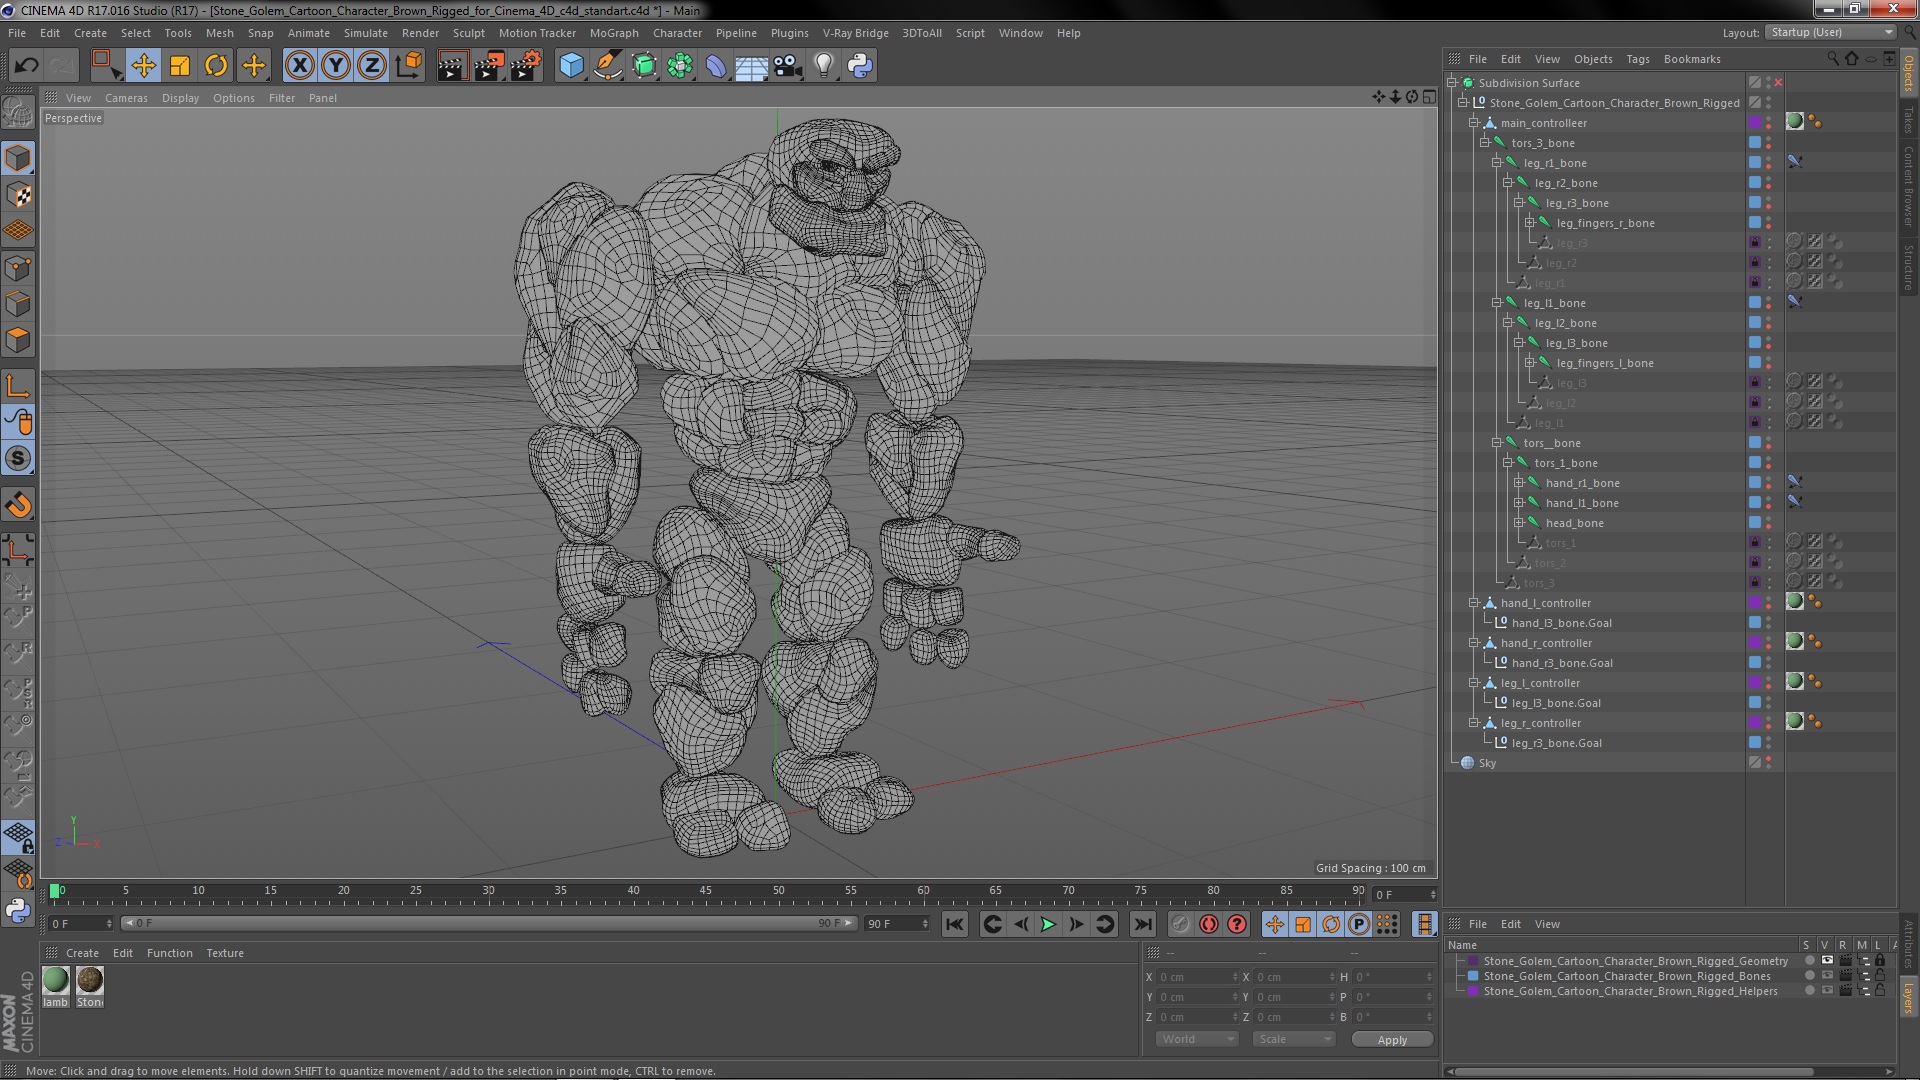Toggle Y axis lock

pyautogui.click(x=336, y=66)
